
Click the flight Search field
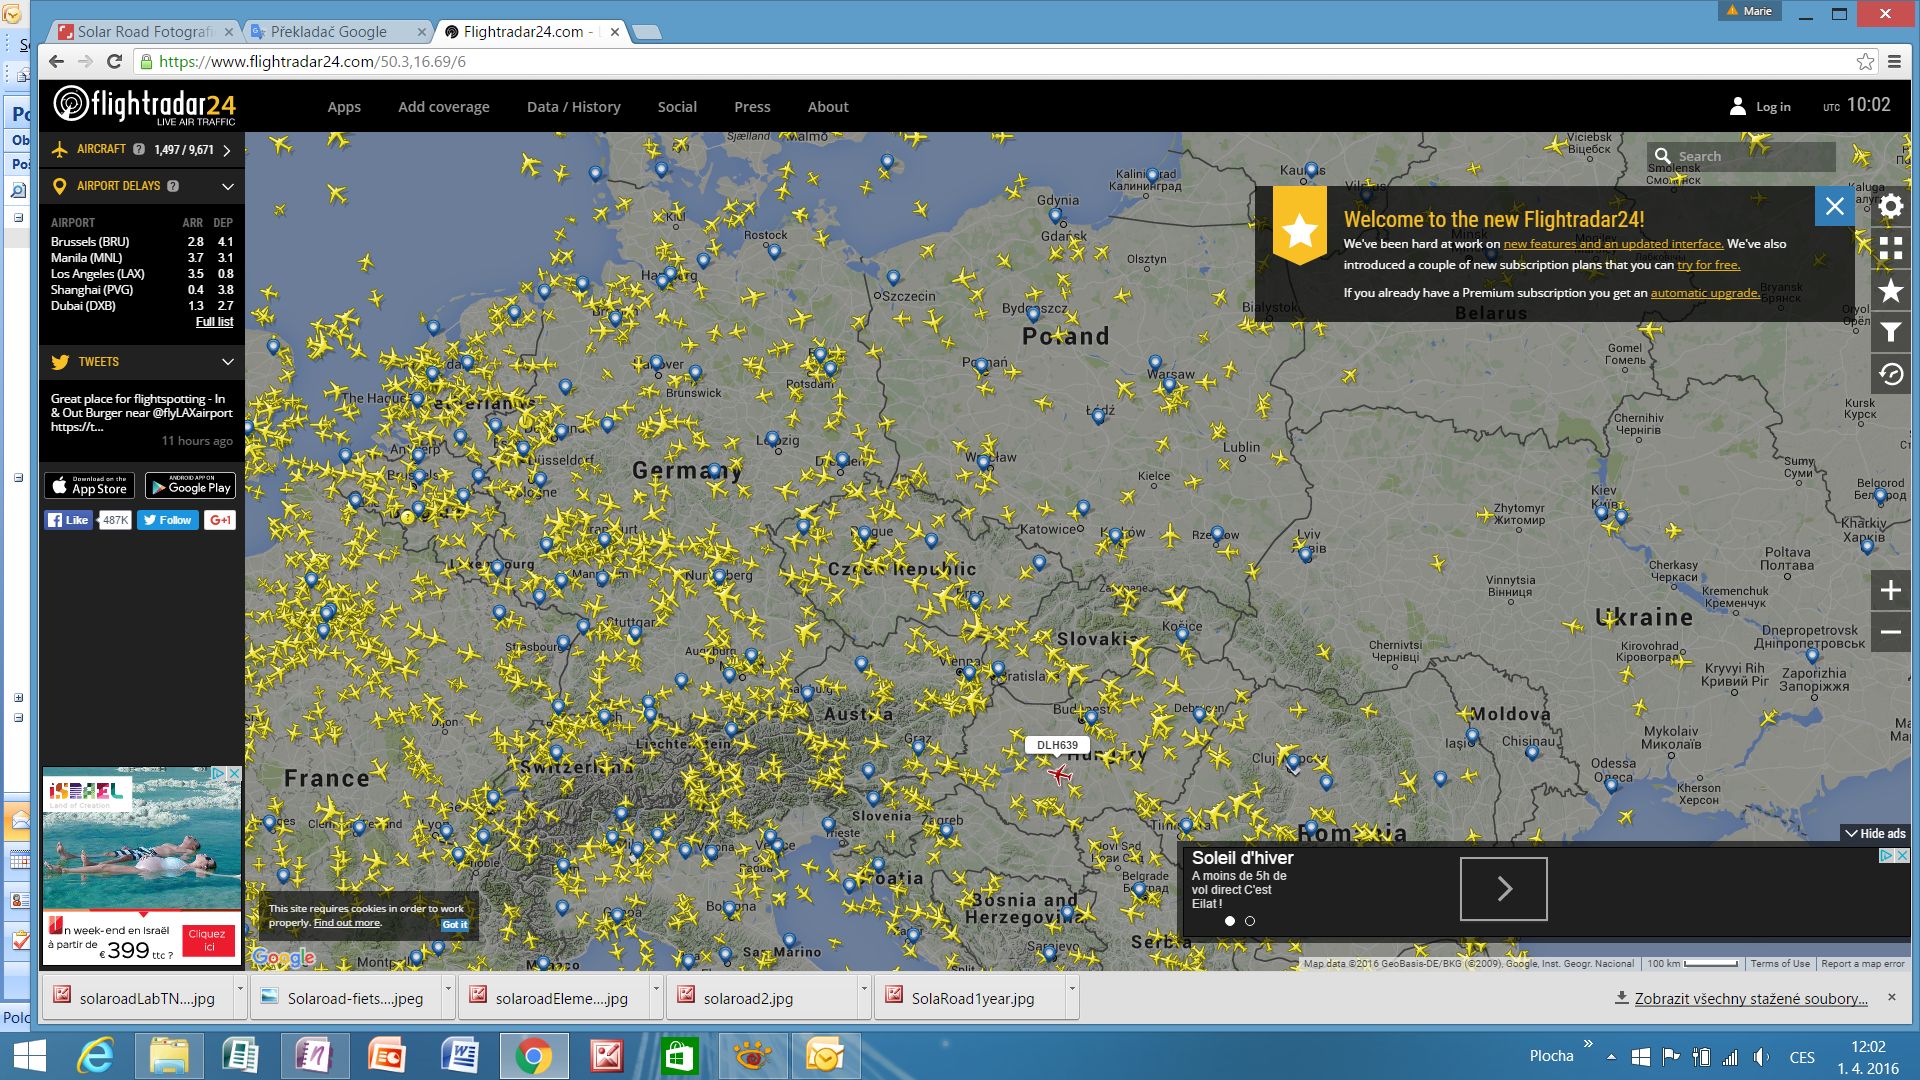[1740, 156]
